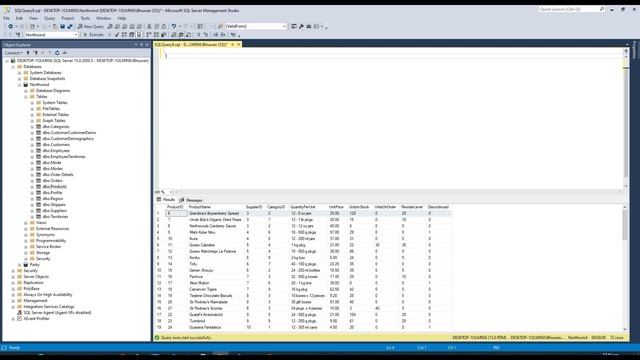
Task: Click the Paste icon in toolbar
Action: 164,26
